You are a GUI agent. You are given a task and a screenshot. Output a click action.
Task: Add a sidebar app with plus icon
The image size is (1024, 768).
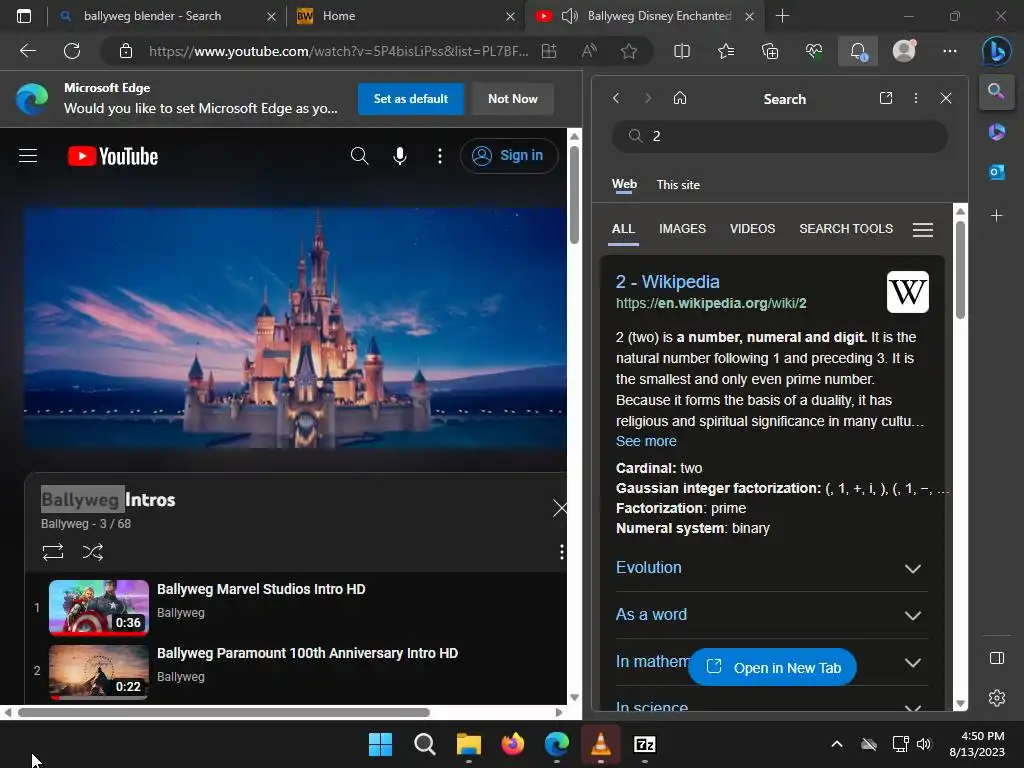pos(997,216)
